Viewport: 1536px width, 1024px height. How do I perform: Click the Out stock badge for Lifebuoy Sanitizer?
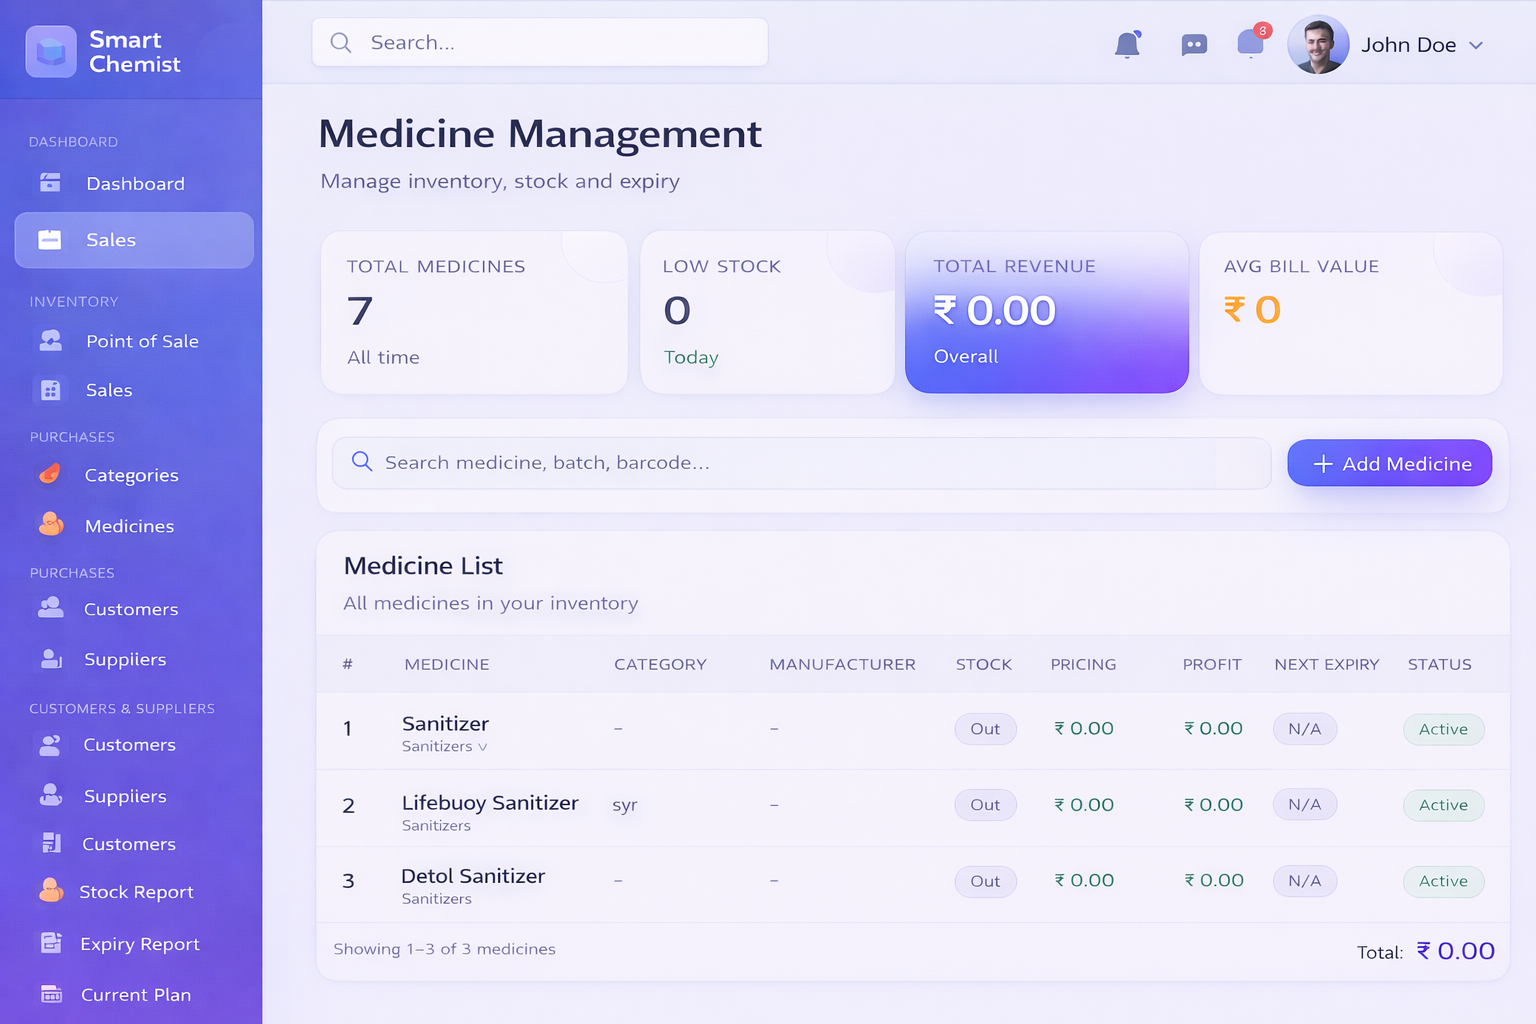(985, 805)
